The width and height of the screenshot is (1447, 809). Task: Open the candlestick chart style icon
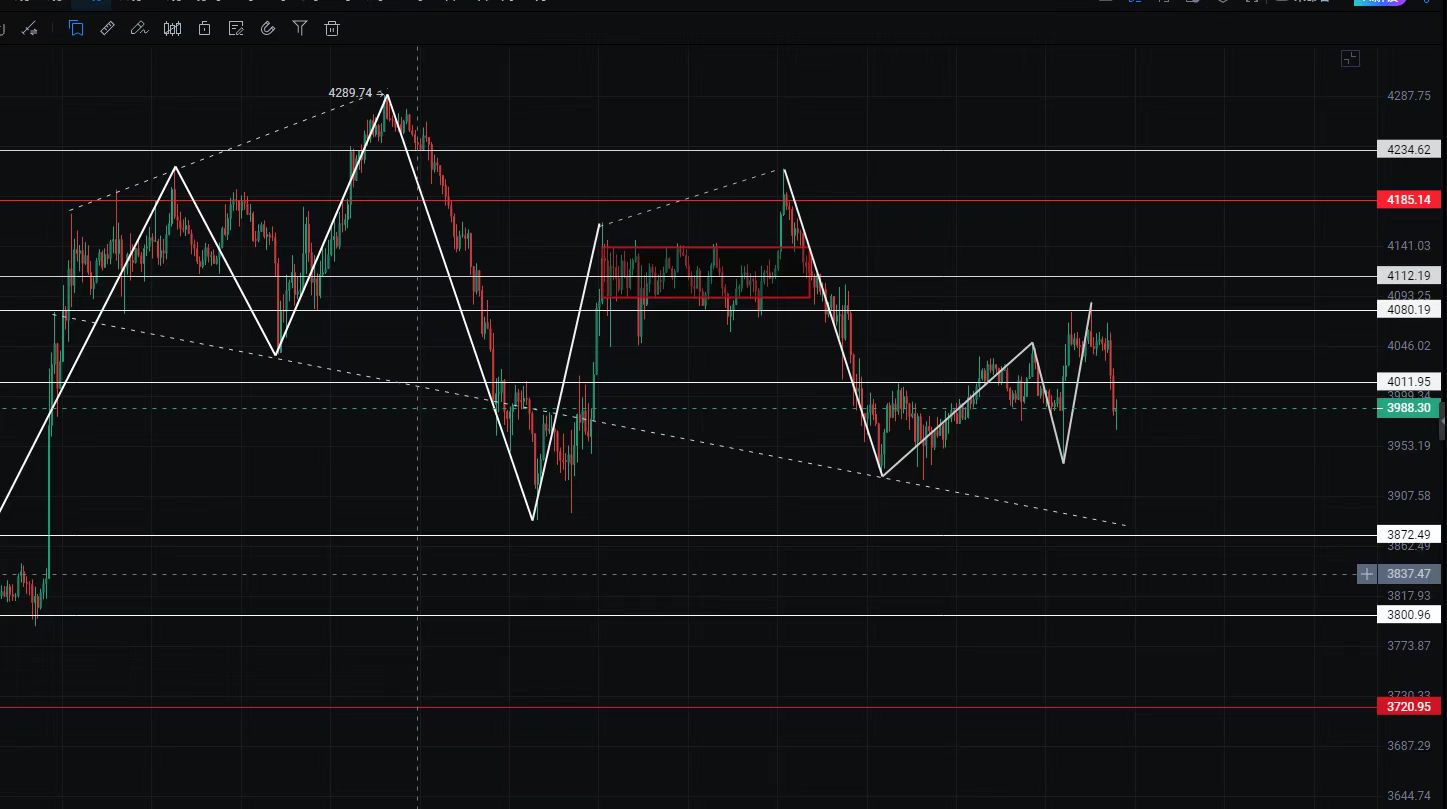[x=172, y=28]
